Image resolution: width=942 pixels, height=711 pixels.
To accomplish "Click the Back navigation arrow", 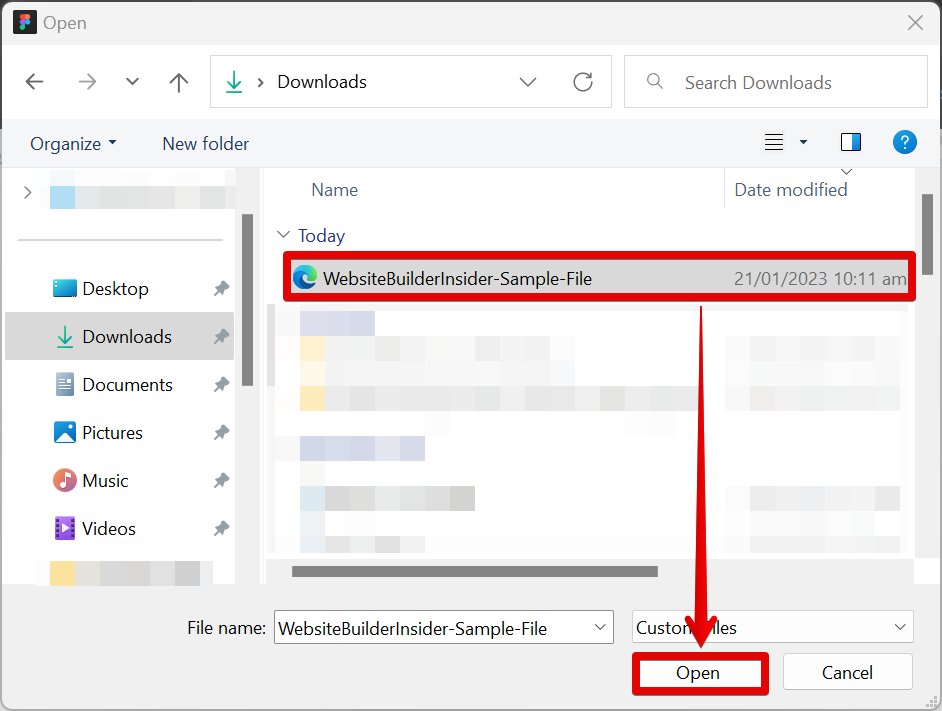I will point(35,82).
